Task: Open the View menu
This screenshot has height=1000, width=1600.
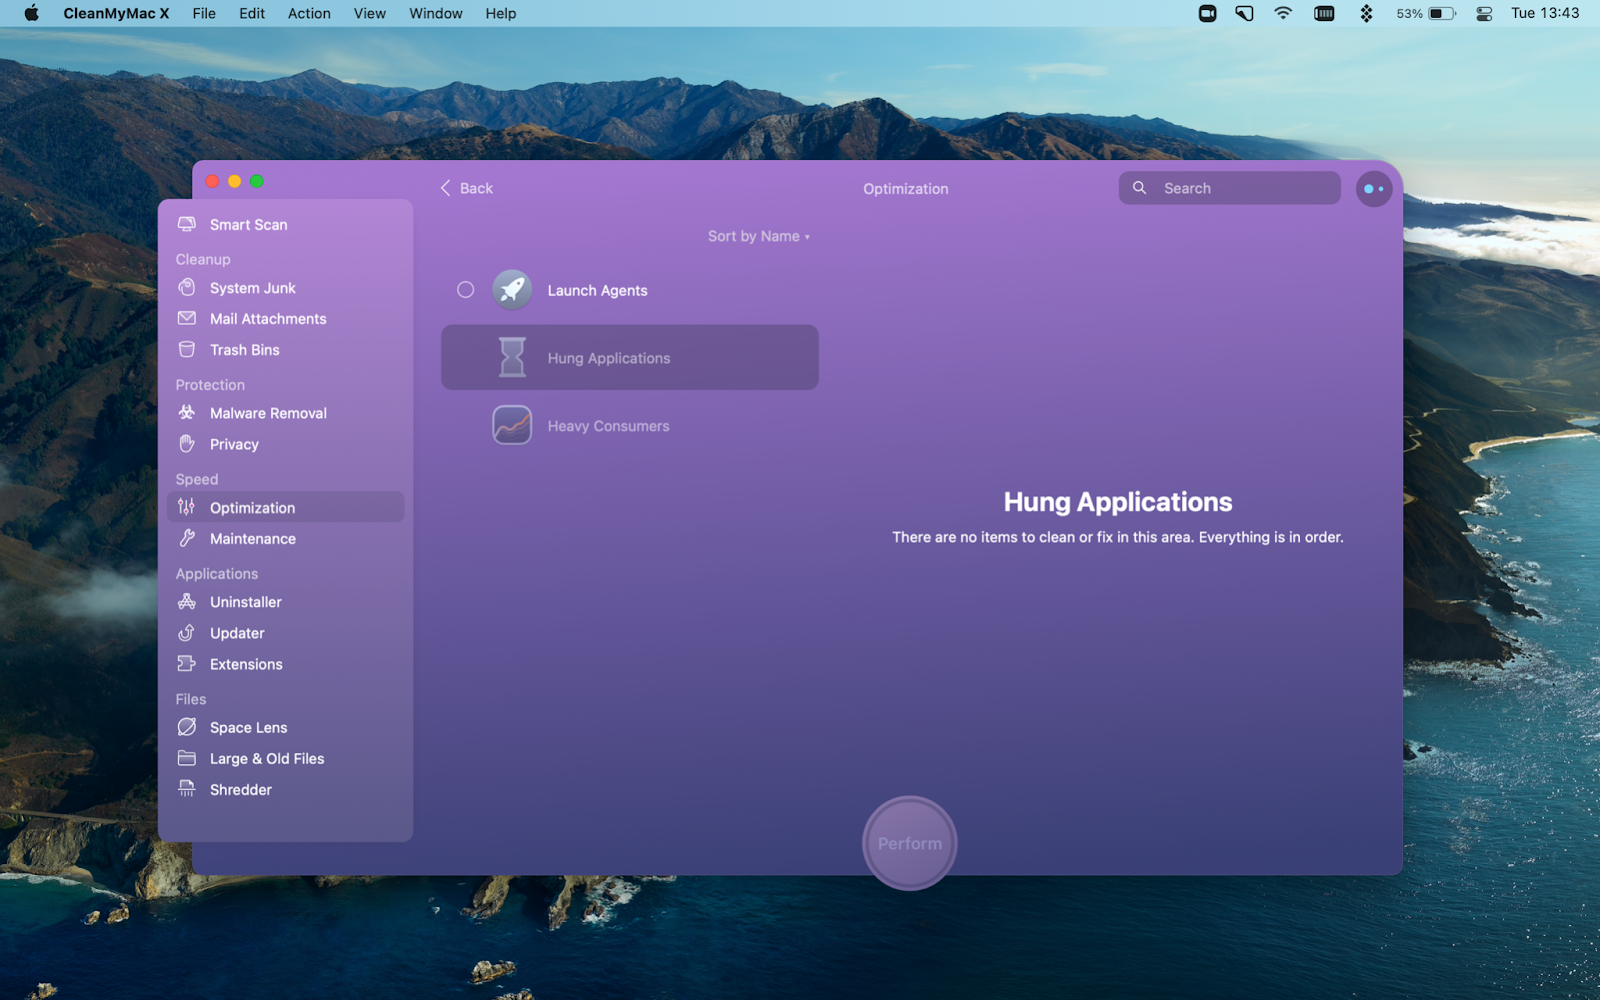Action: click(370, 13)
